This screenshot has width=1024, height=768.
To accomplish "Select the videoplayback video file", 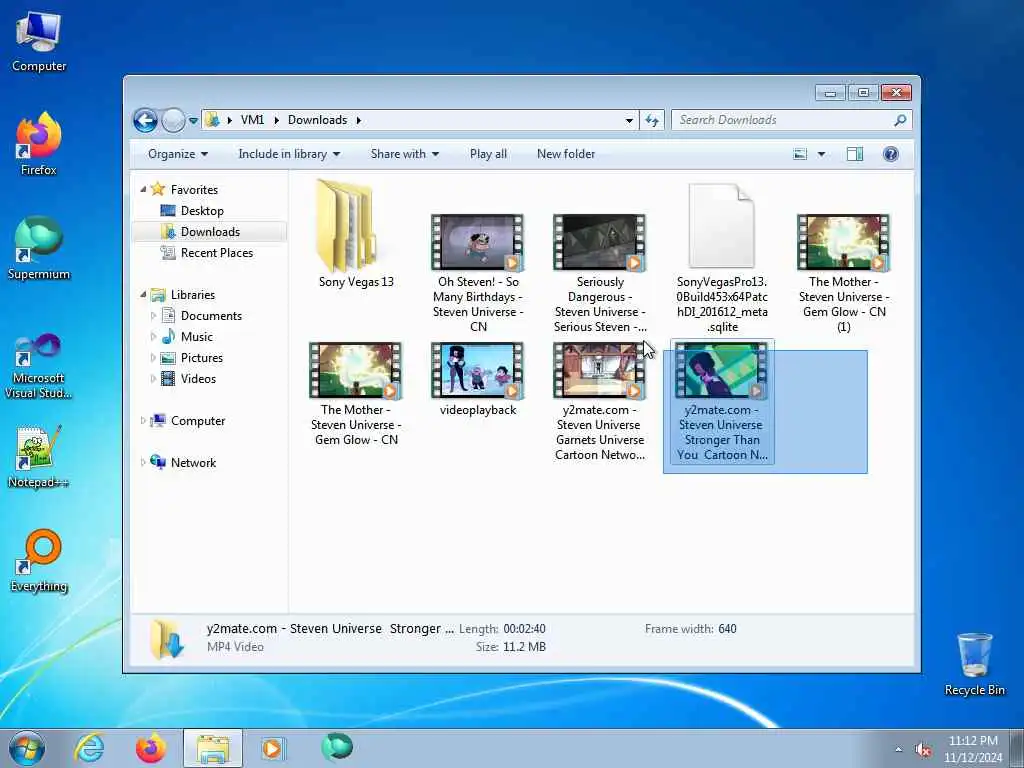I will point(478,379).
